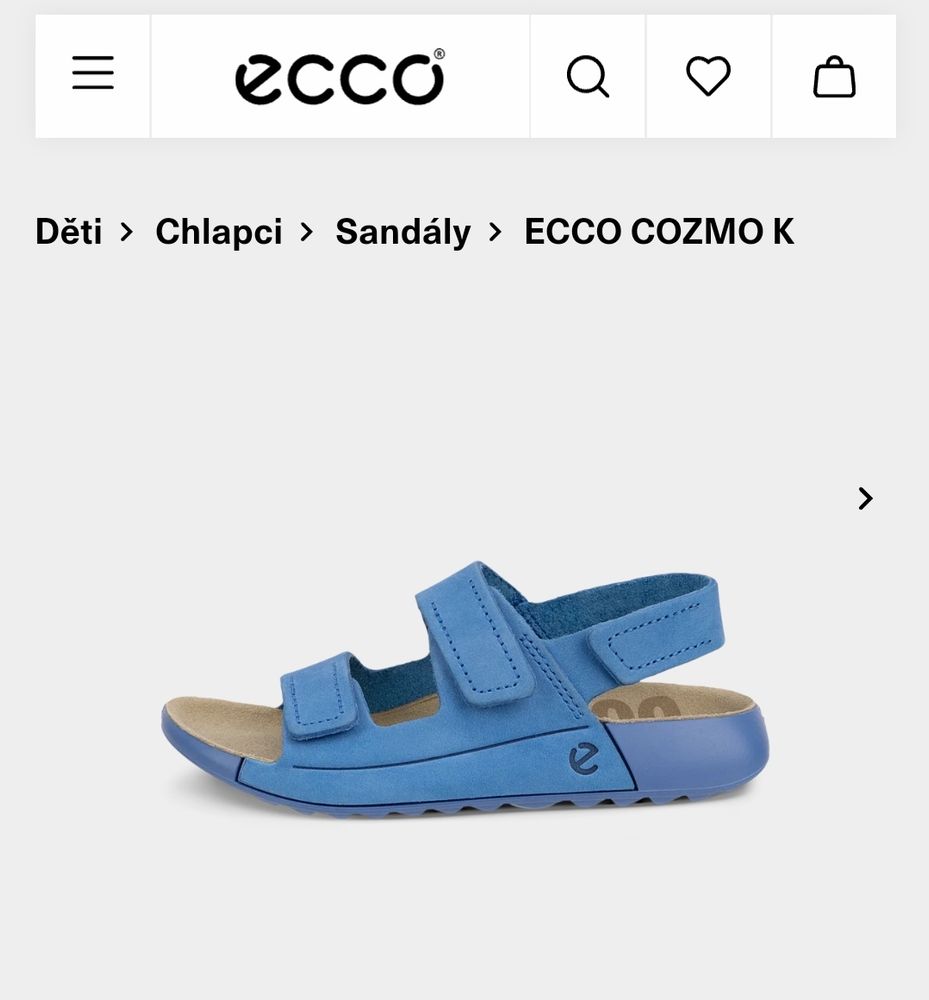Click the chevron after Chlapci
The height and width of the screenshot is (1000, 929).
click(307, 232)
